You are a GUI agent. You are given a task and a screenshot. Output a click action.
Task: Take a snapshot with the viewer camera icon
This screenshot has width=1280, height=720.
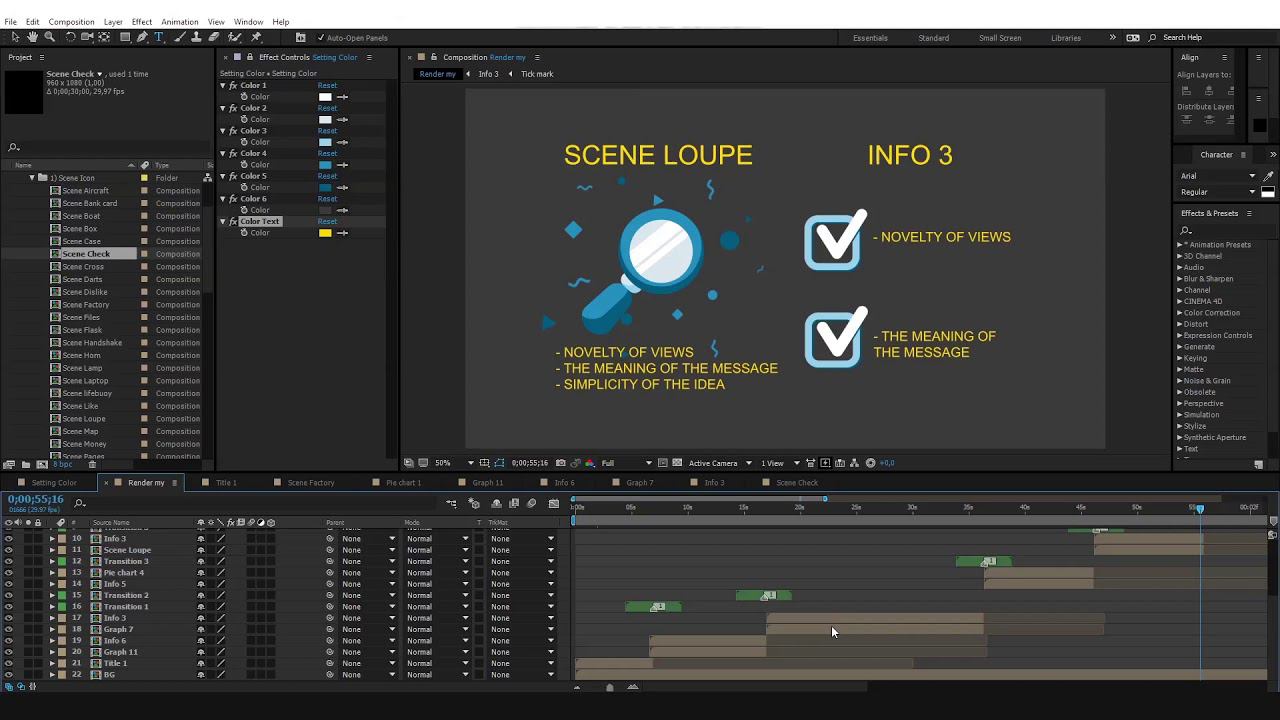tap(560, 463)
